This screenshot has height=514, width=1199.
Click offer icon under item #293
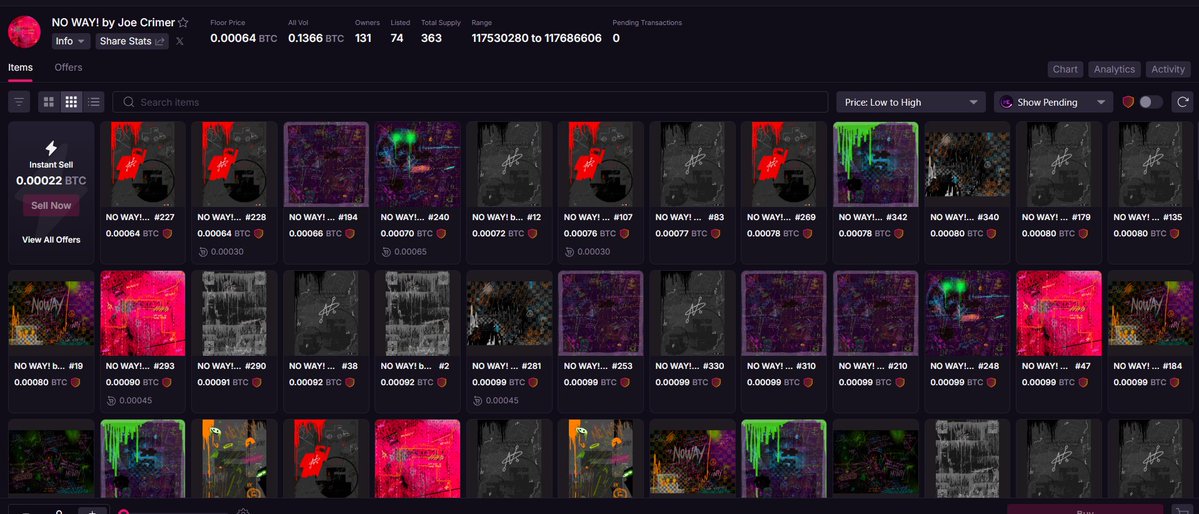[112, 400]
